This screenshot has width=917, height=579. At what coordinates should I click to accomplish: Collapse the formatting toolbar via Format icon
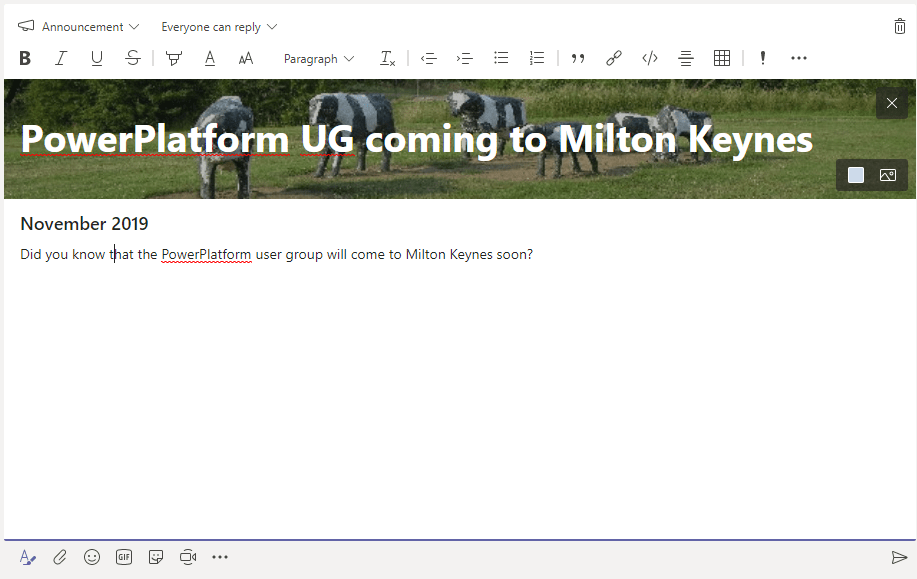(27, 557)
